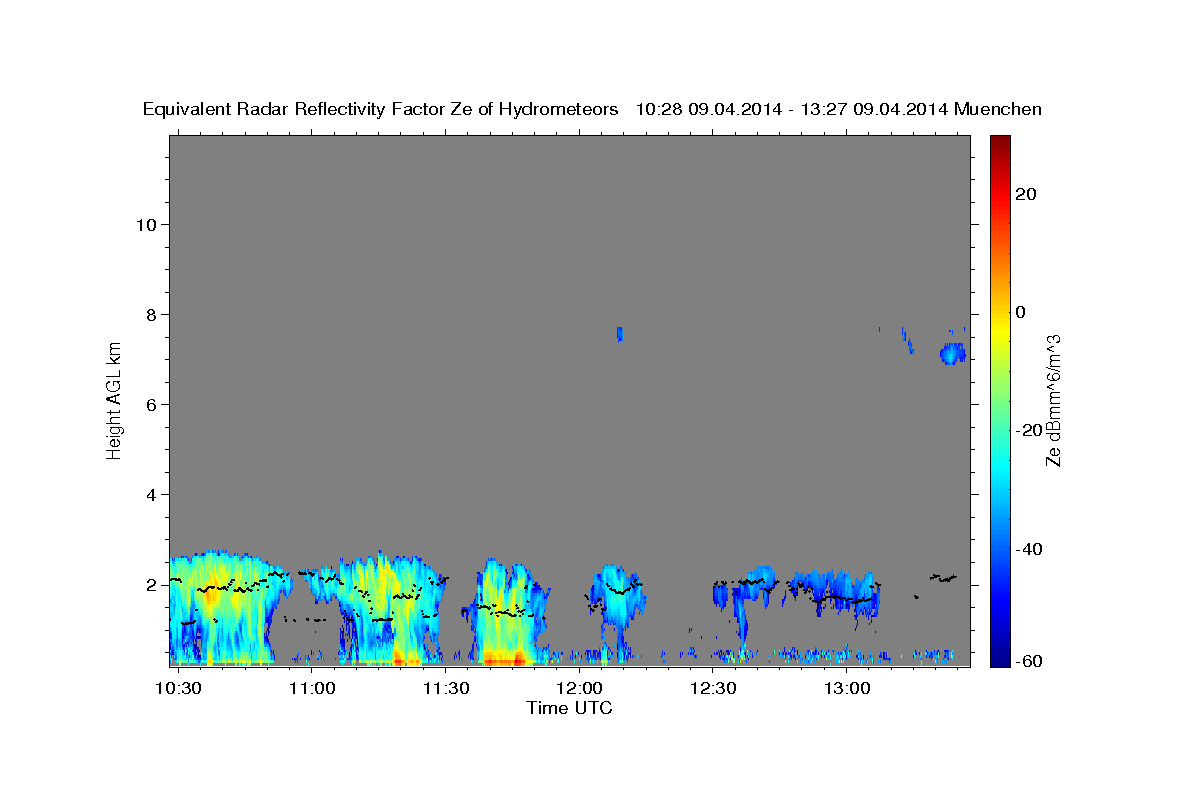1200x800 pixels.
Task: Click the colorbar label 'Ze dBmm^6/m^3'
Action: pyautogui.click(x=1053, y=400)
